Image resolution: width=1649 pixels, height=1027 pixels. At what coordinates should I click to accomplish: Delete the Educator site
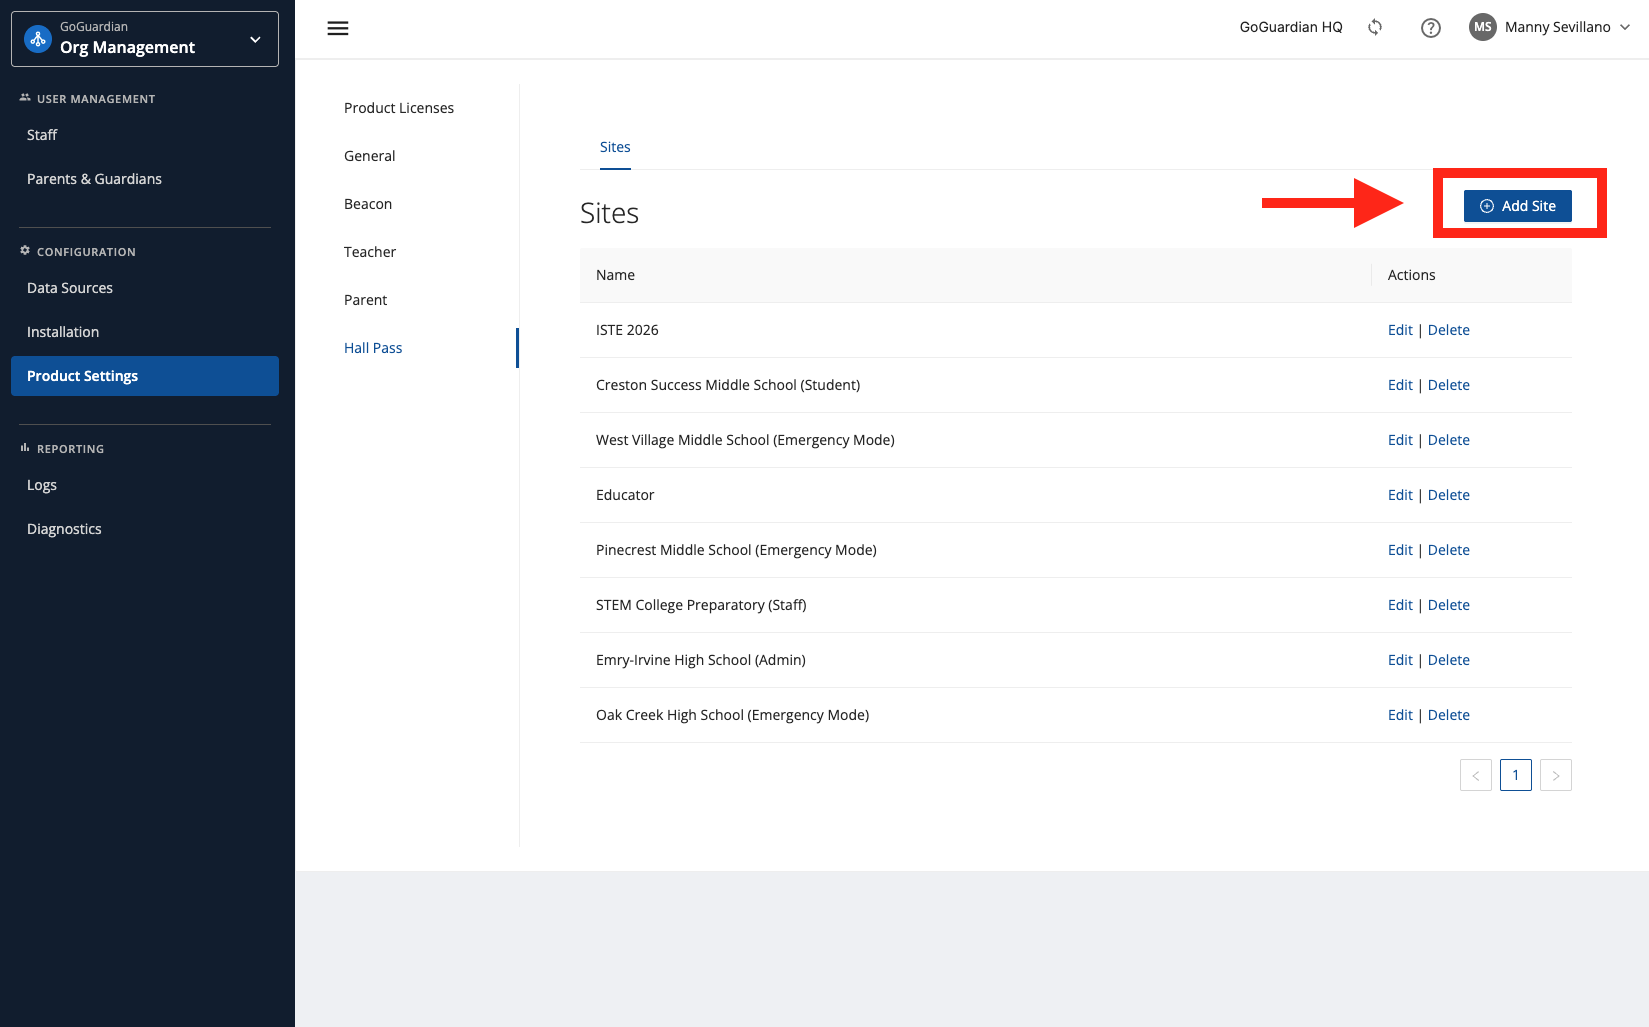(x=1449, y=495)
